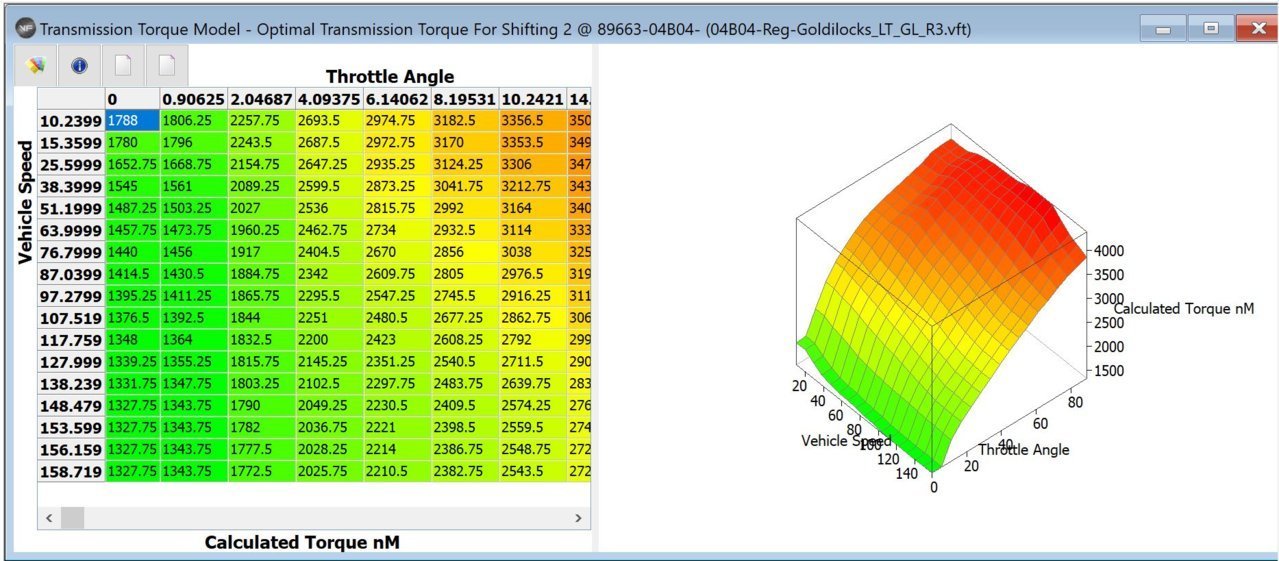This screenshot has height=561, width=1279.
Task: Maximize the Transmission Torque Model window
Action: point(1211,29)
